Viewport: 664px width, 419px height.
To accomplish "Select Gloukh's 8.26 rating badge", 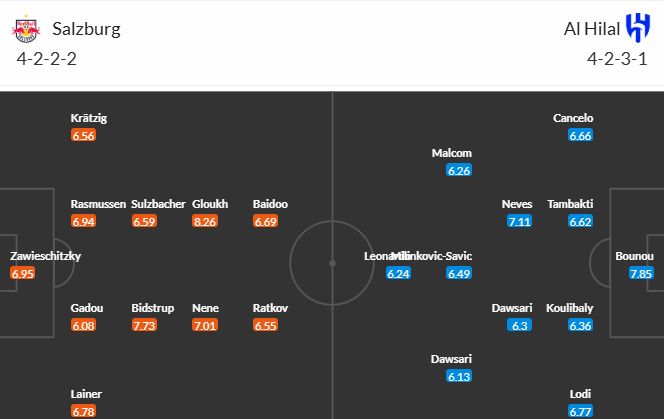I will 205,221.
